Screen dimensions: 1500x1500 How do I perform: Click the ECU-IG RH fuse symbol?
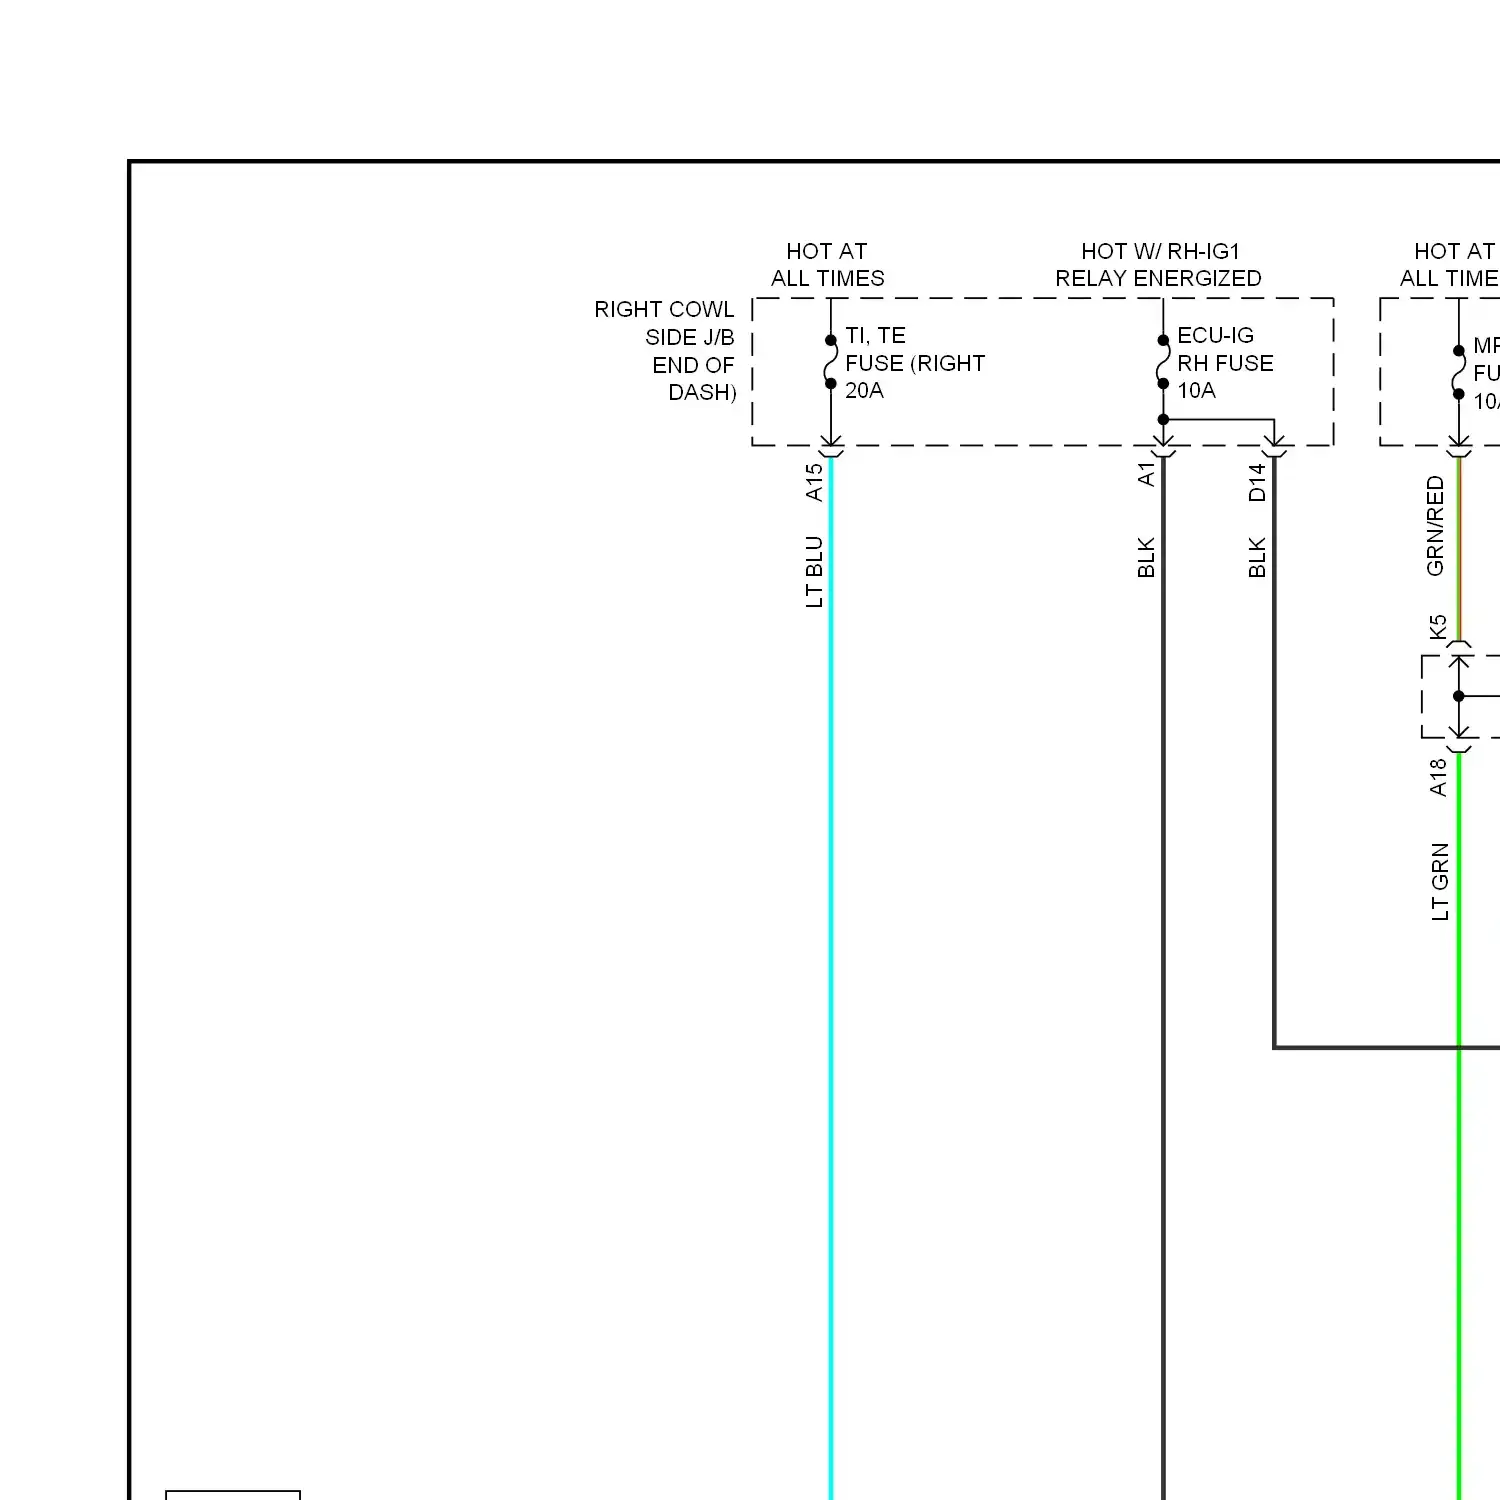[x=1163, y=362]
